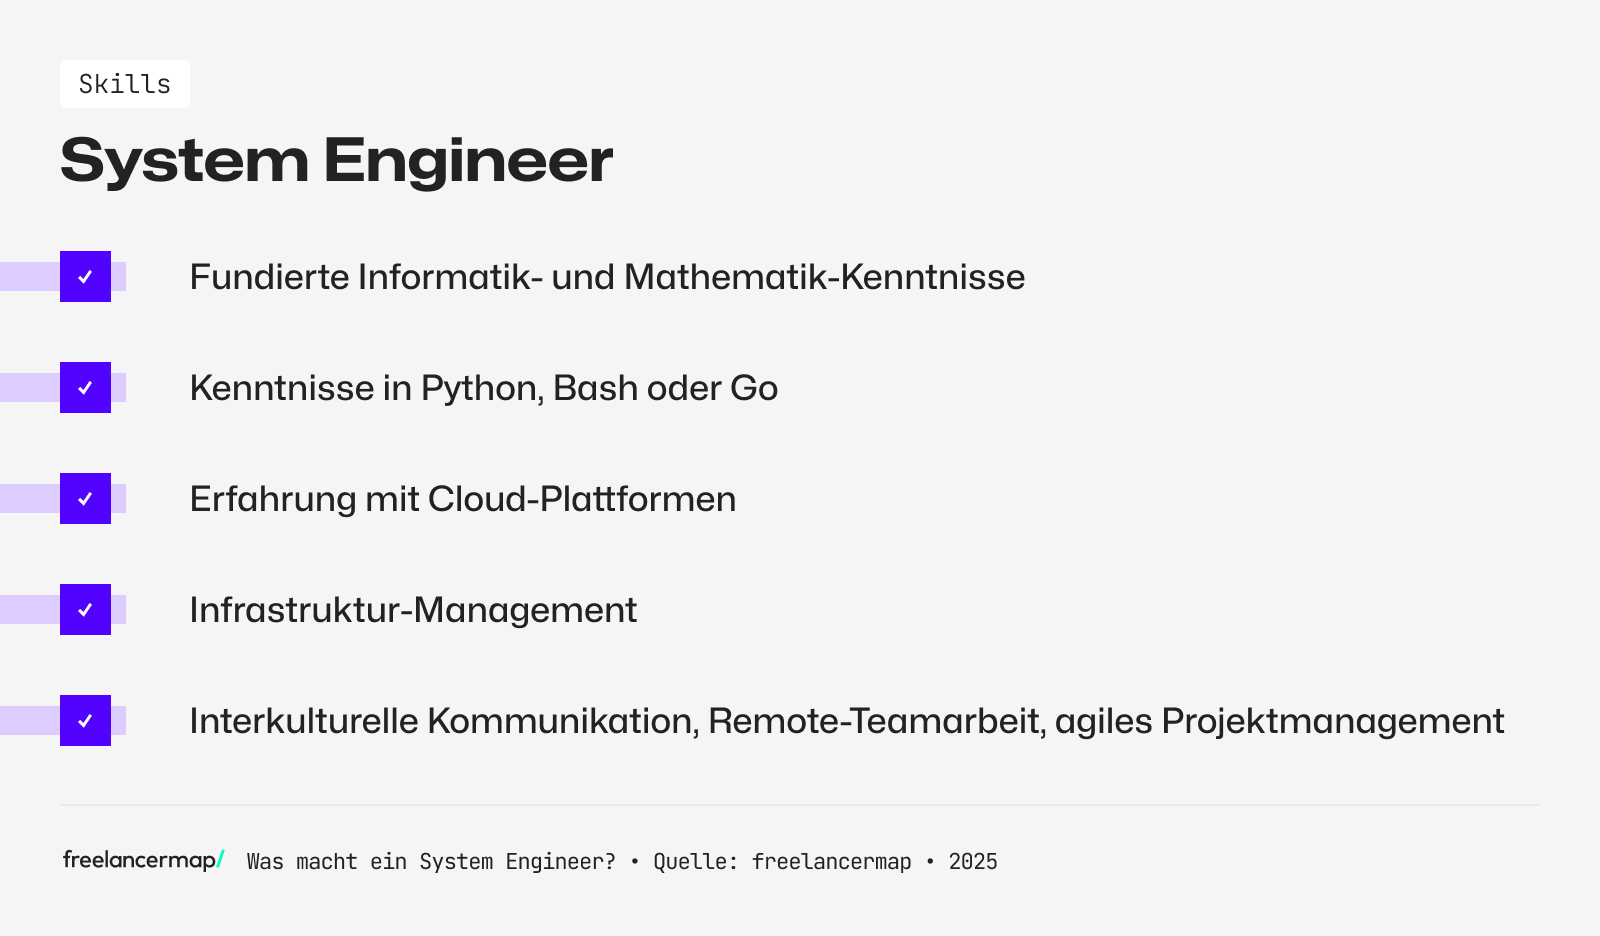The width and height of the screenshot is (1600, 936).
Task: Click the lilac bar left of the first checkbox
Action: click(x=29, y=277)
